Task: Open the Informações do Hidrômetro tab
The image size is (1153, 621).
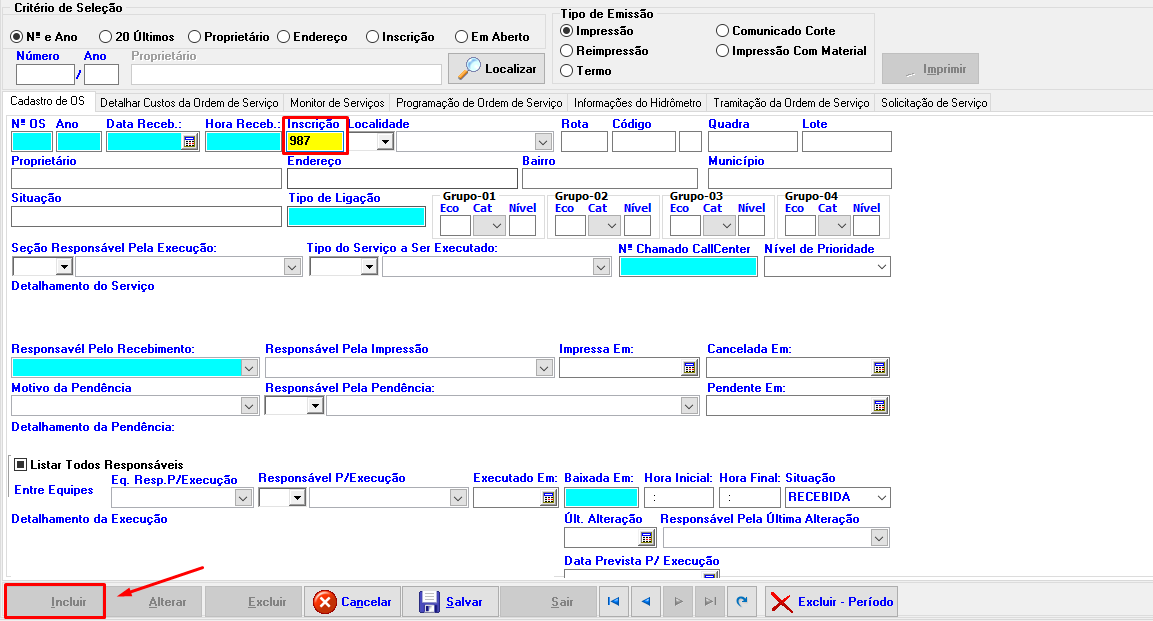Action: click(x=637, y=103)
